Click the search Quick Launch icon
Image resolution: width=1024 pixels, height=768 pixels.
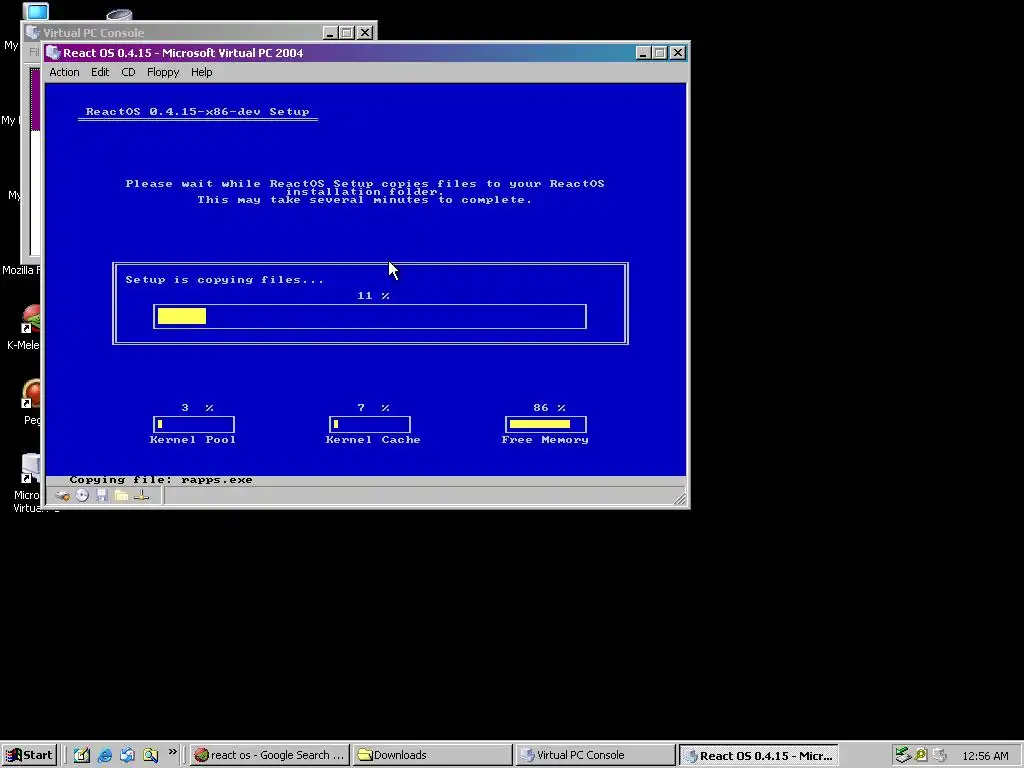coord(150,756)
